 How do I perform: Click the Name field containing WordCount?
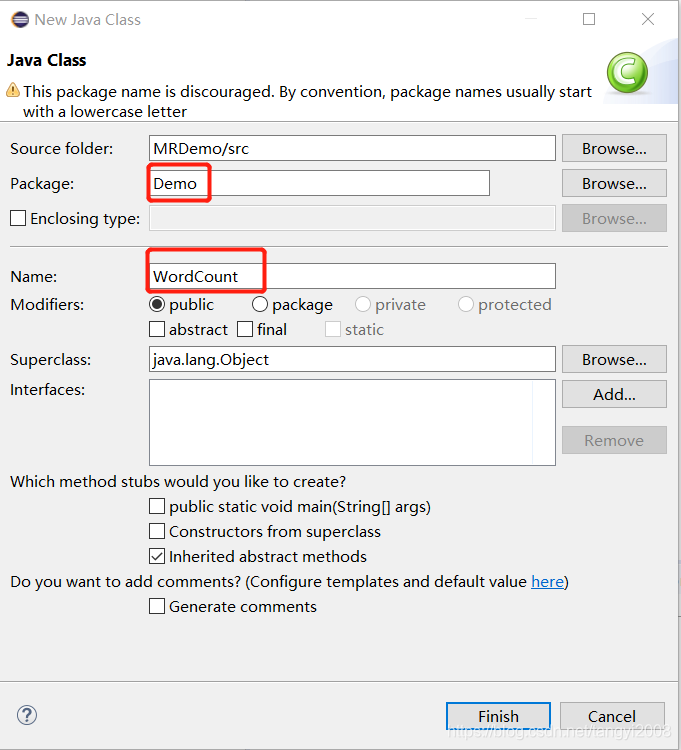point(352,276)
